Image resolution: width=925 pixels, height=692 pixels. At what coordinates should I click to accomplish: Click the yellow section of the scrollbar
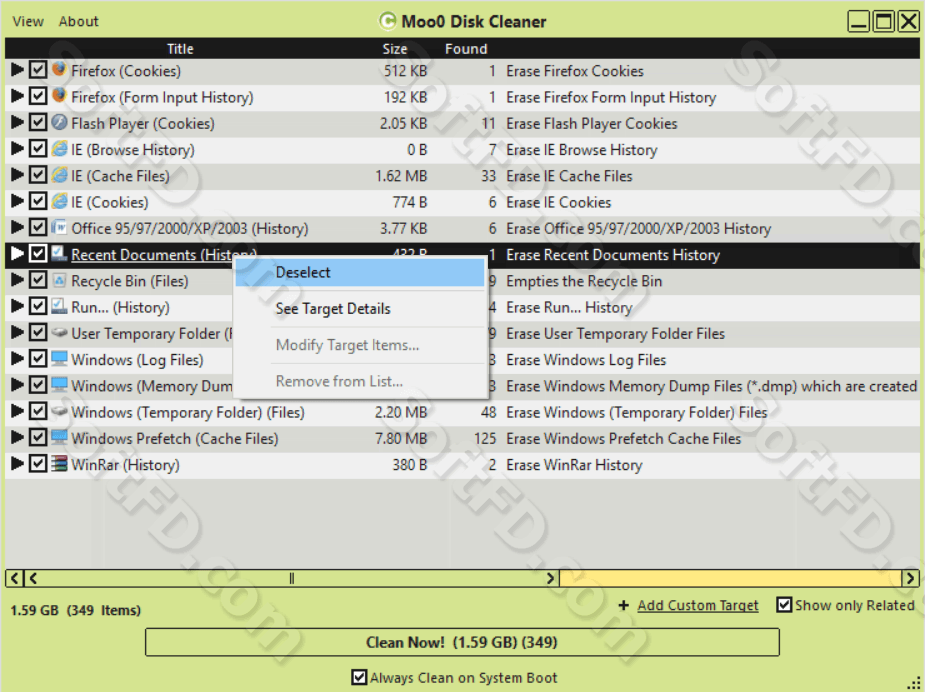tap(730, 578)
